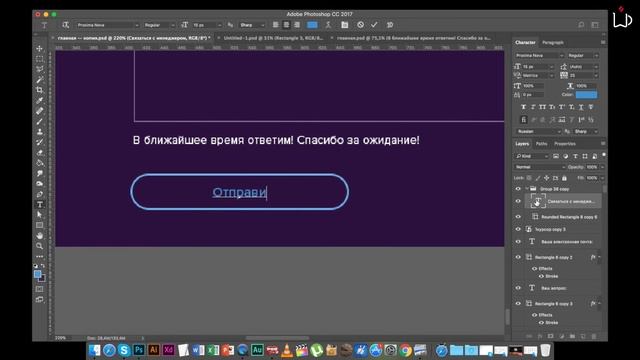Select the Hand tool
The height and width of the screenshot is (360, 640).
[40, 236]
